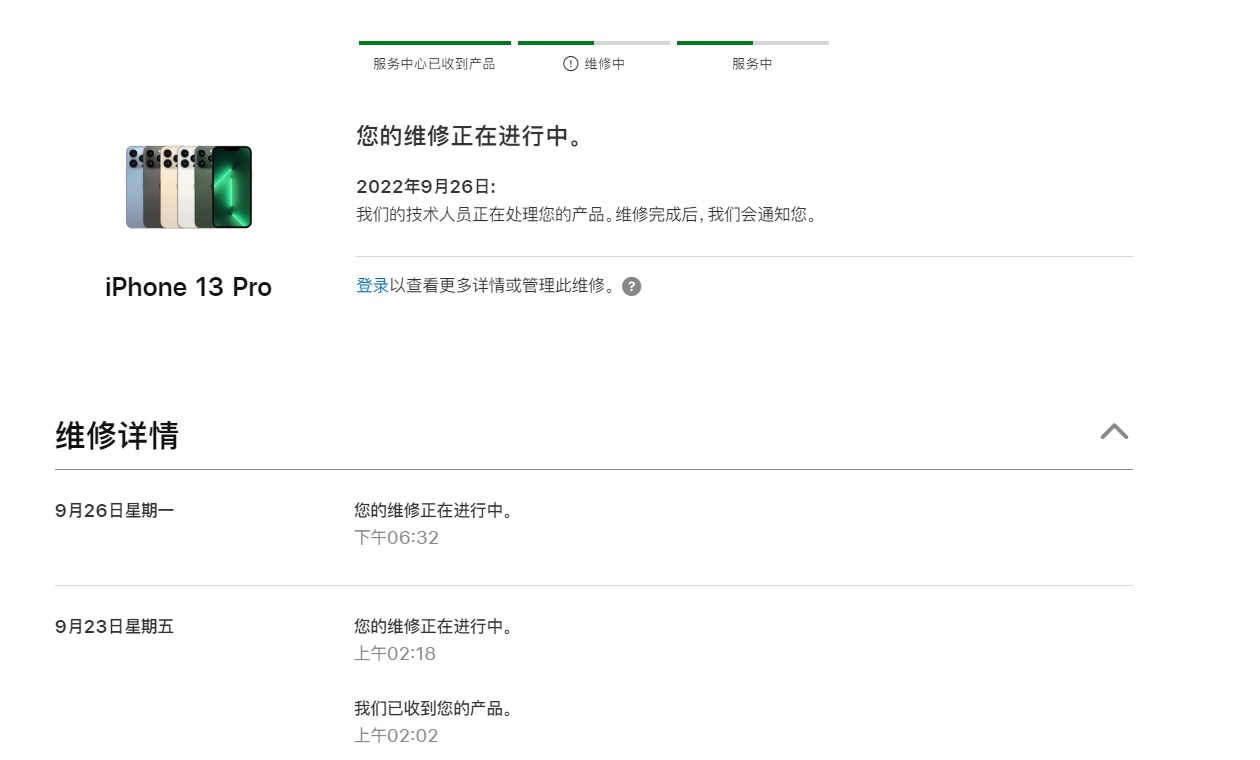Click the iPhone 13 Pro product image
The image size is (1260, 760).
[189, 187]
